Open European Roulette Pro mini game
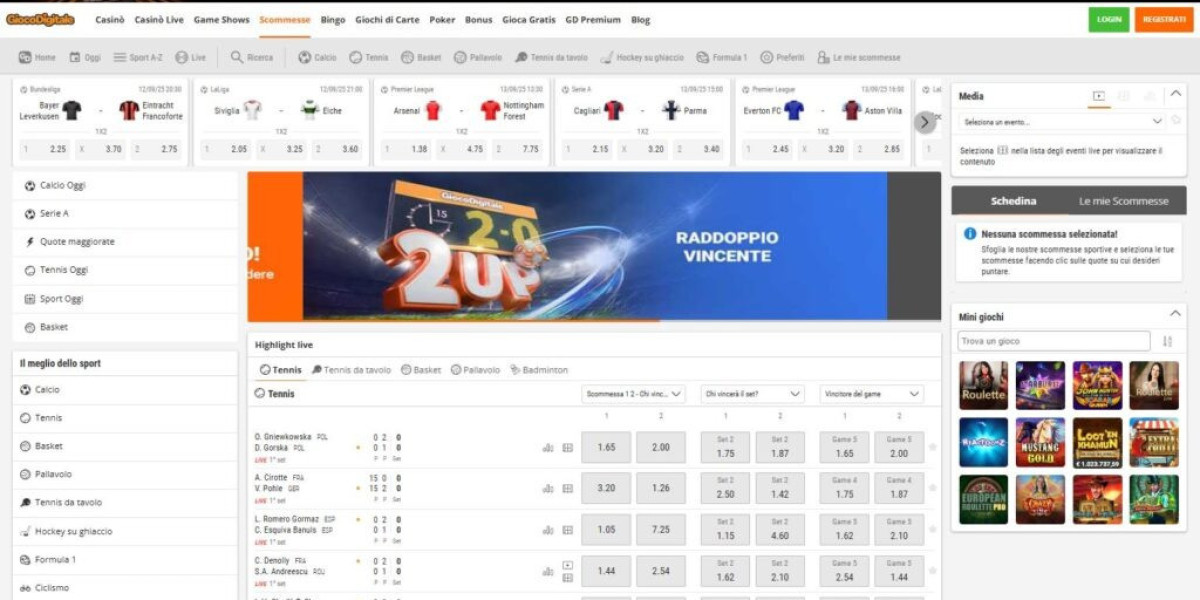The width and height of the screenshot is (1200, 600). coord(984,499)
